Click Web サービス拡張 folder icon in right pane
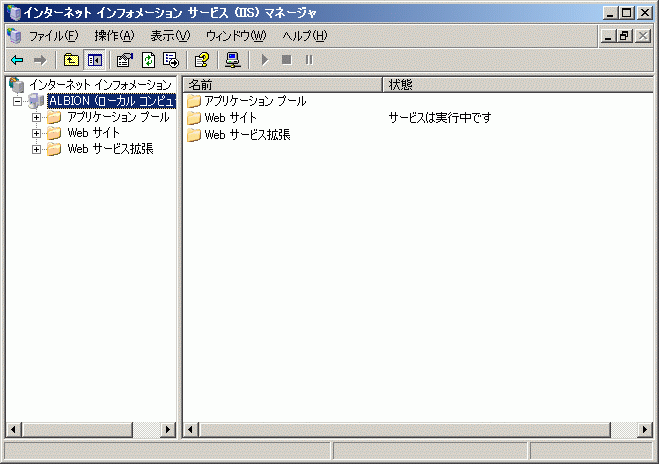The height and width of the screenshot is (464, 659). [194, 134]
